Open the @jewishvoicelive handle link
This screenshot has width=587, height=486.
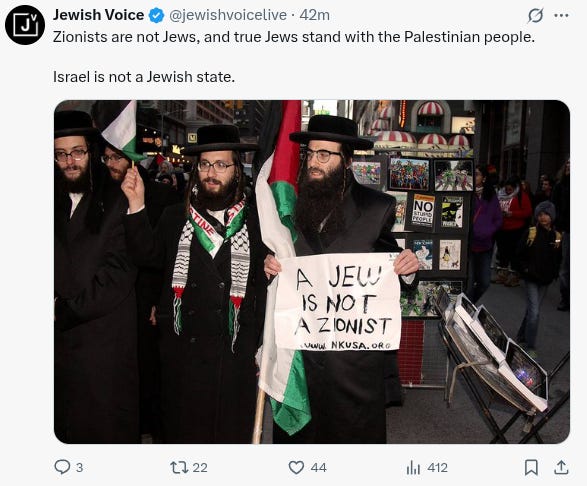(228, 15)
